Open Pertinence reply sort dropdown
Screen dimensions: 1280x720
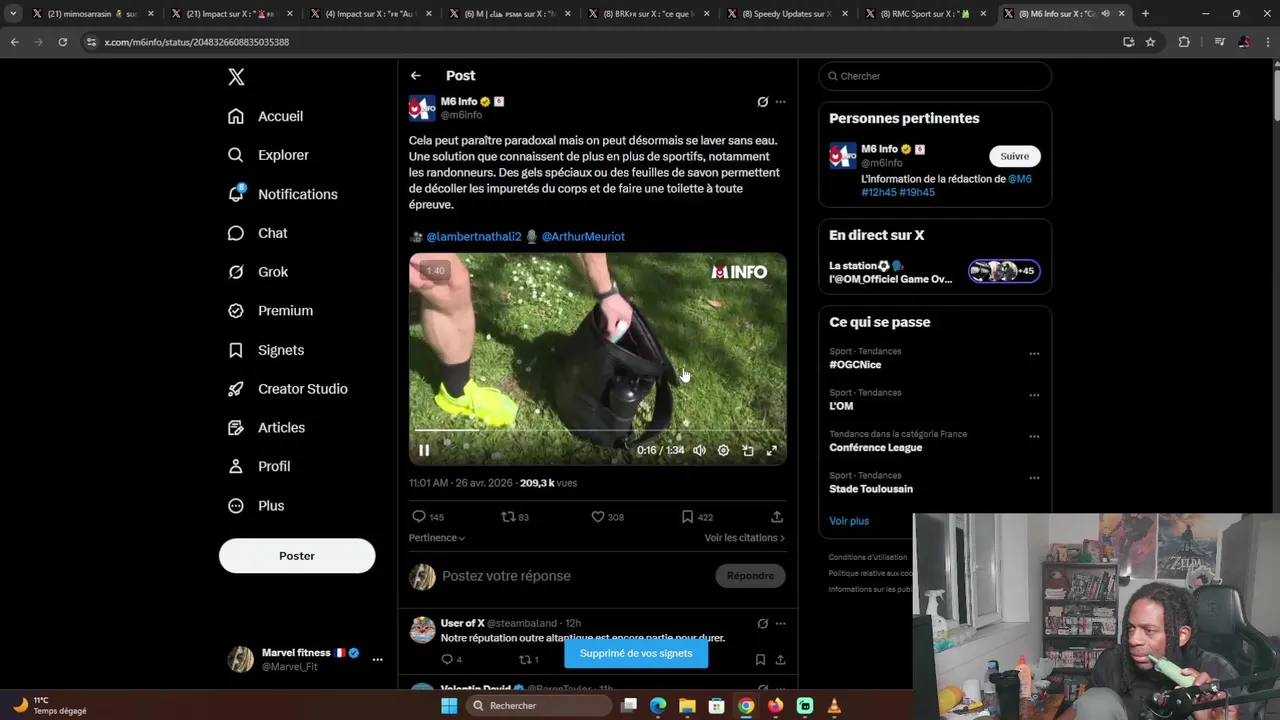[x=437, y=538]
